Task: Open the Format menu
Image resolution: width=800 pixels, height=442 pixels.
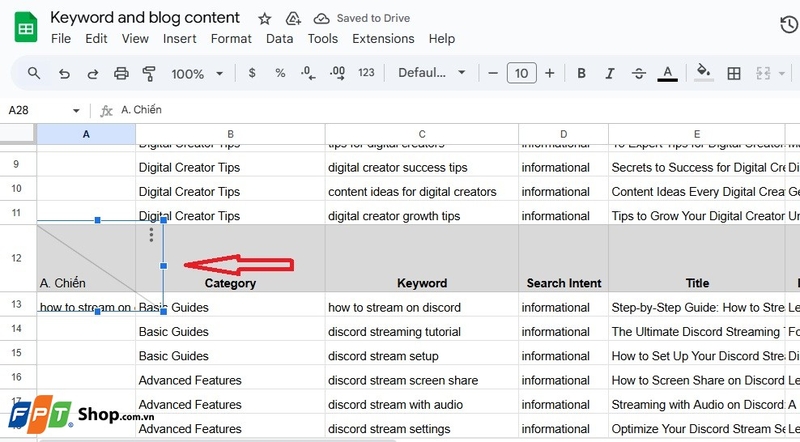Action: click(x=231, y=39)
